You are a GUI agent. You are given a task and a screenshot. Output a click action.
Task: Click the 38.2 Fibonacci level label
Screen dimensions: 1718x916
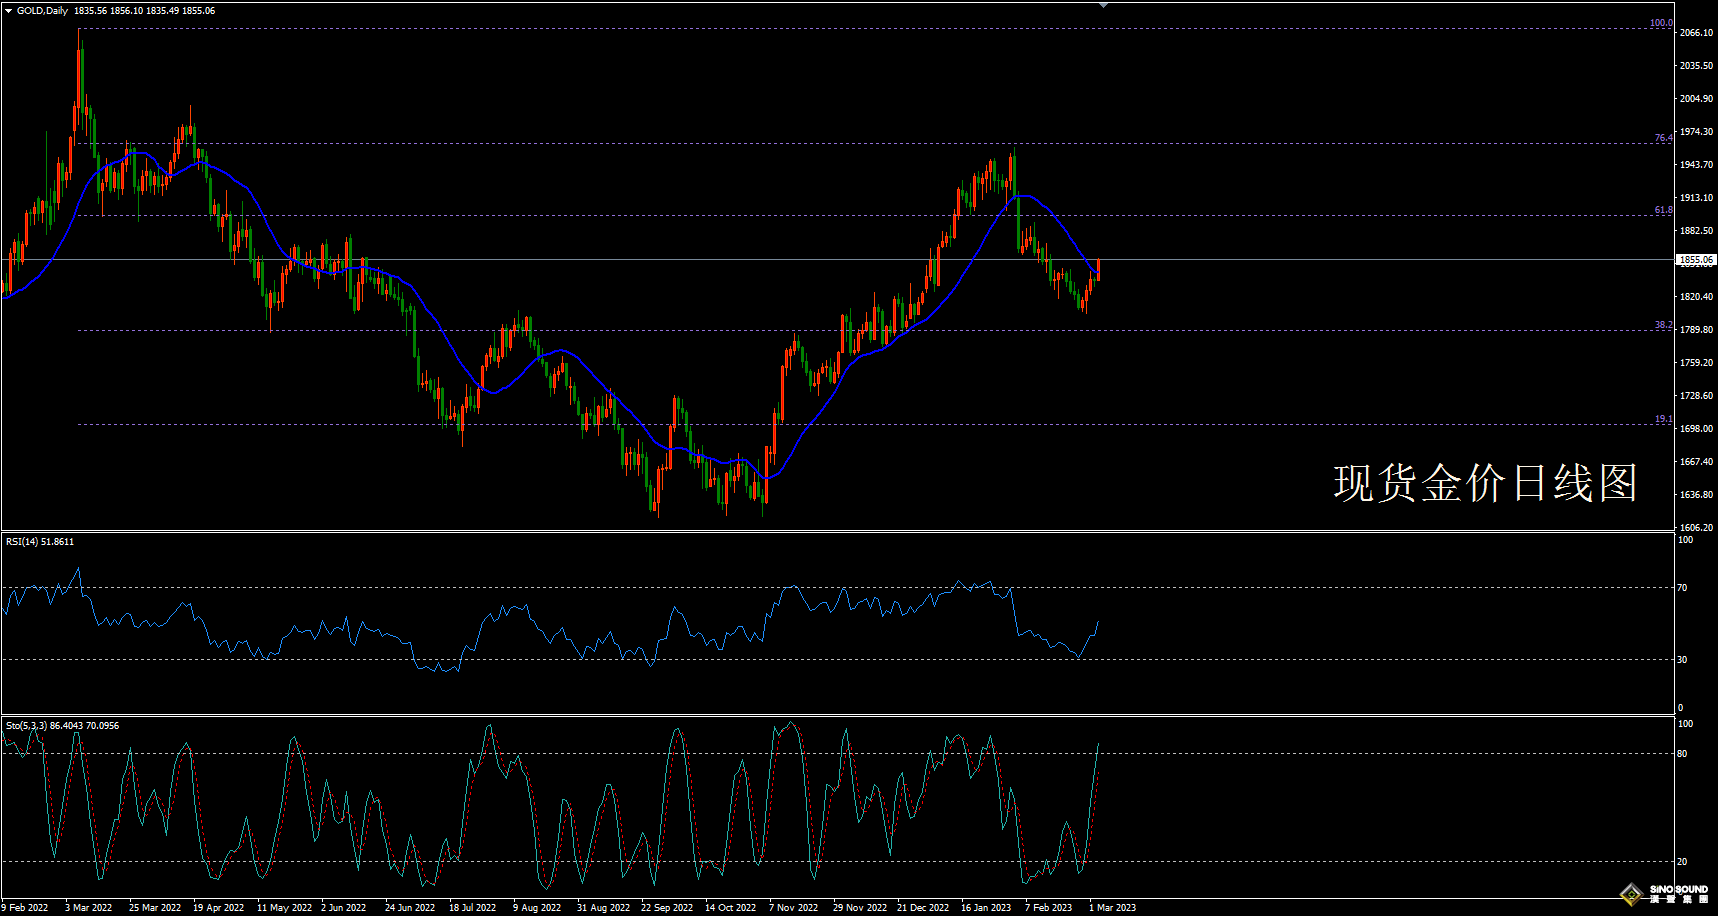(1663, 325)
